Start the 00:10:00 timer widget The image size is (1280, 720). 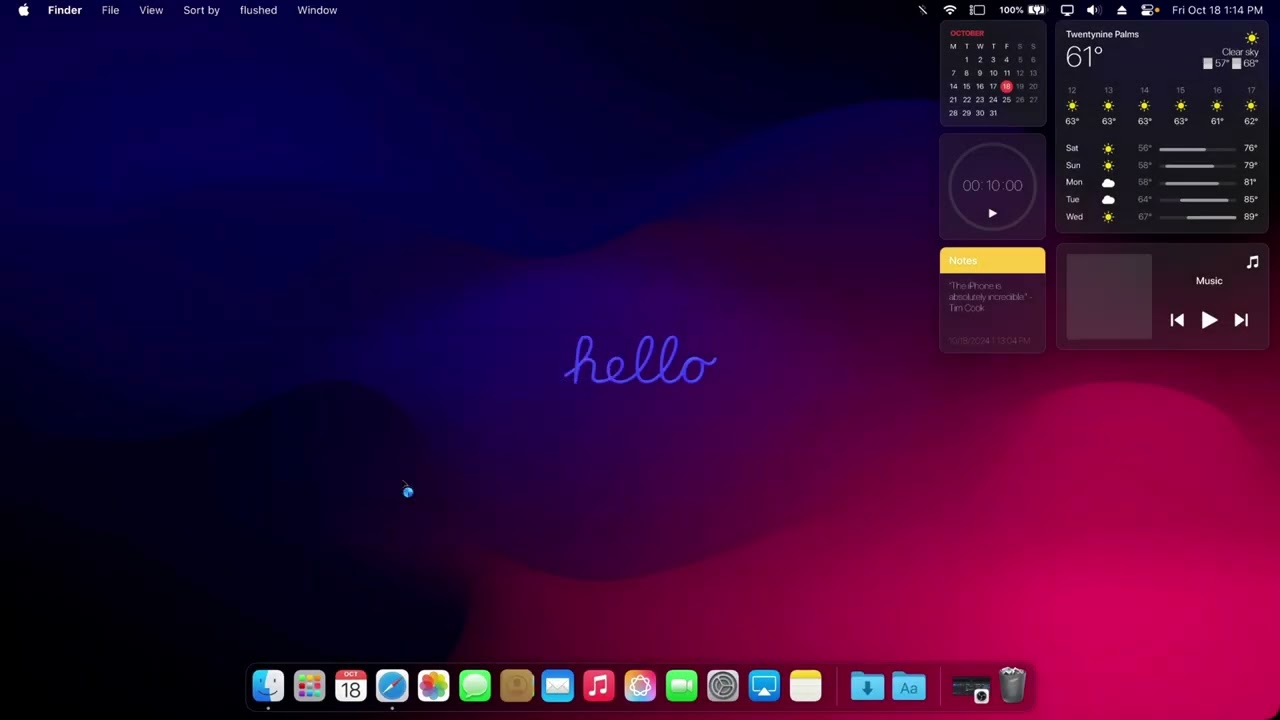992,213
